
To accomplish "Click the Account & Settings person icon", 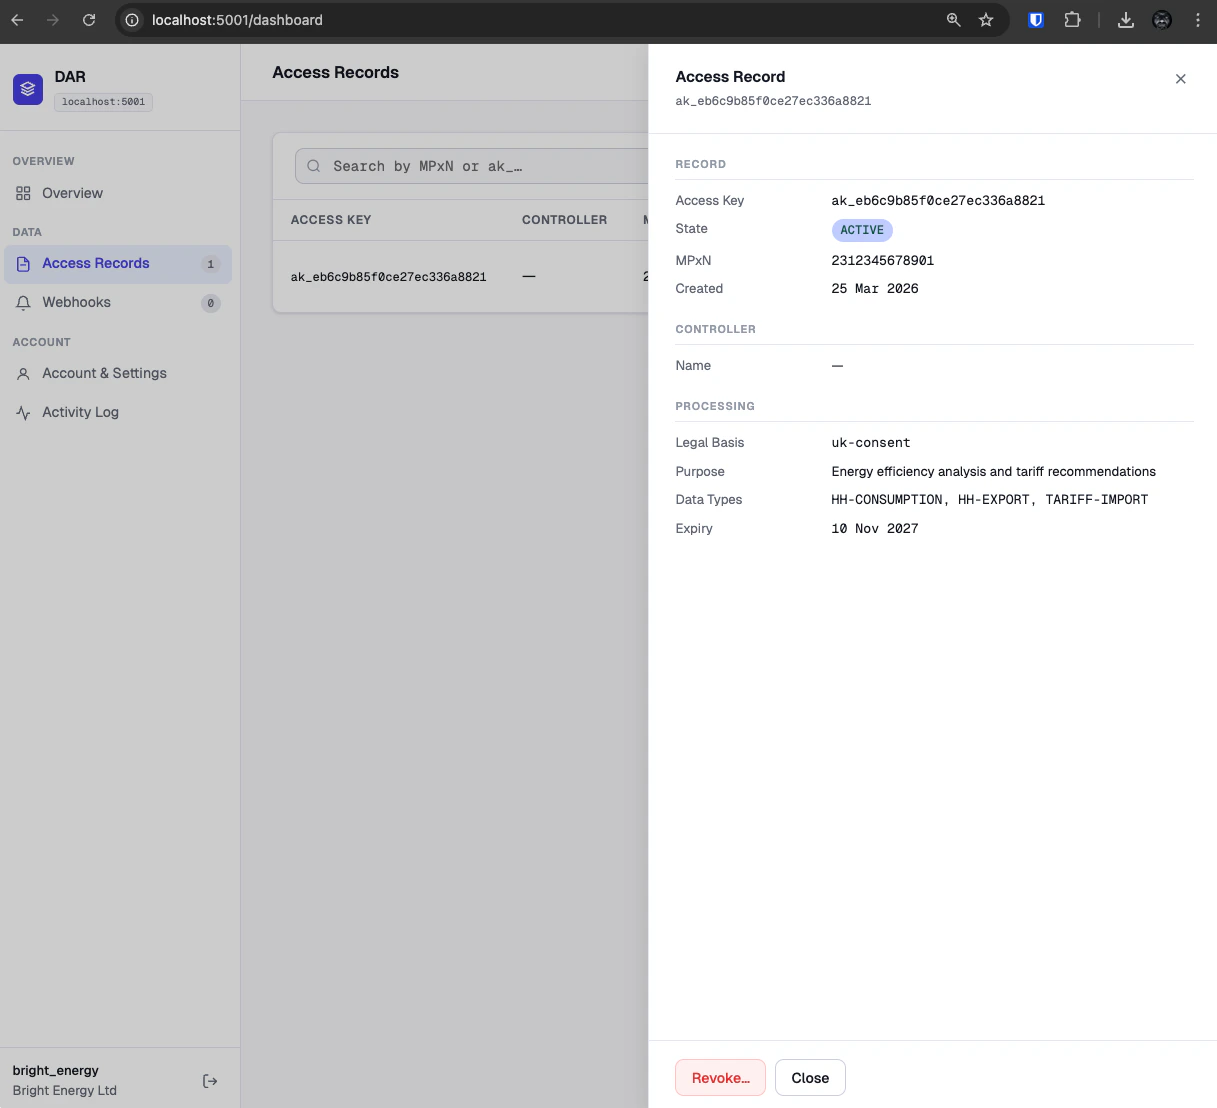I will click(23, 374).
